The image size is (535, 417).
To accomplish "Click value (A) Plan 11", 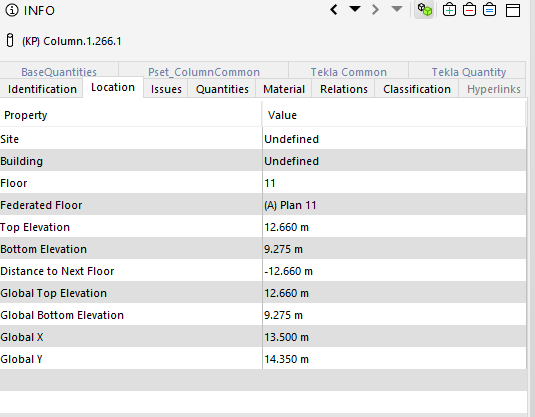I will point(290,205).
